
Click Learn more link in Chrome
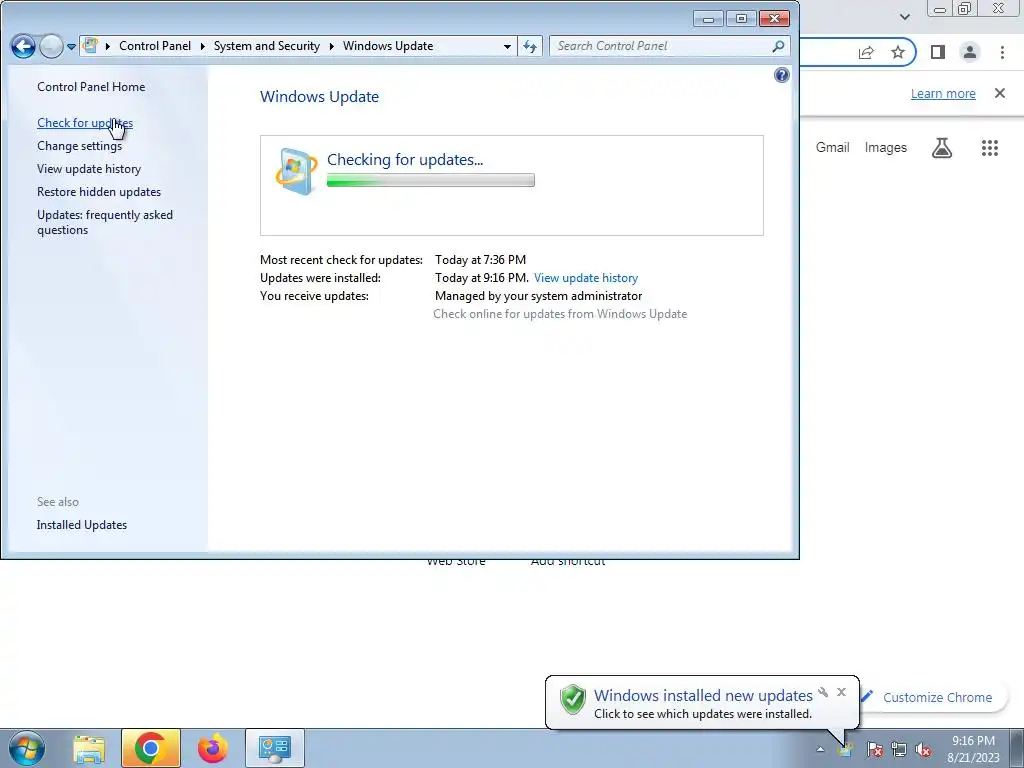coord(943,93)
